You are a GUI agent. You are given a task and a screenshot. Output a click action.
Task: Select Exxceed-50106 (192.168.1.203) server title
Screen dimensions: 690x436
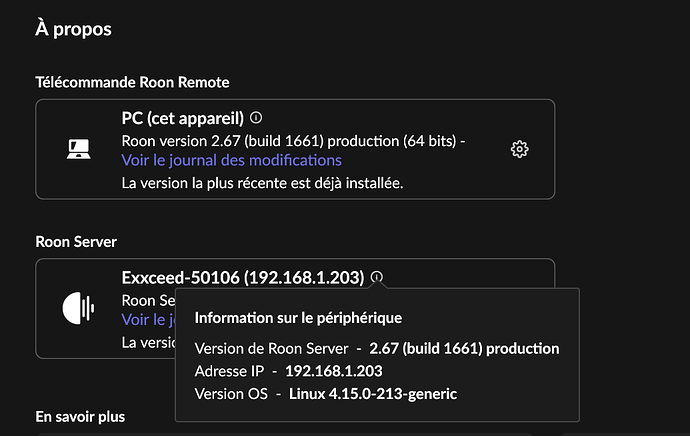point(243,278)
